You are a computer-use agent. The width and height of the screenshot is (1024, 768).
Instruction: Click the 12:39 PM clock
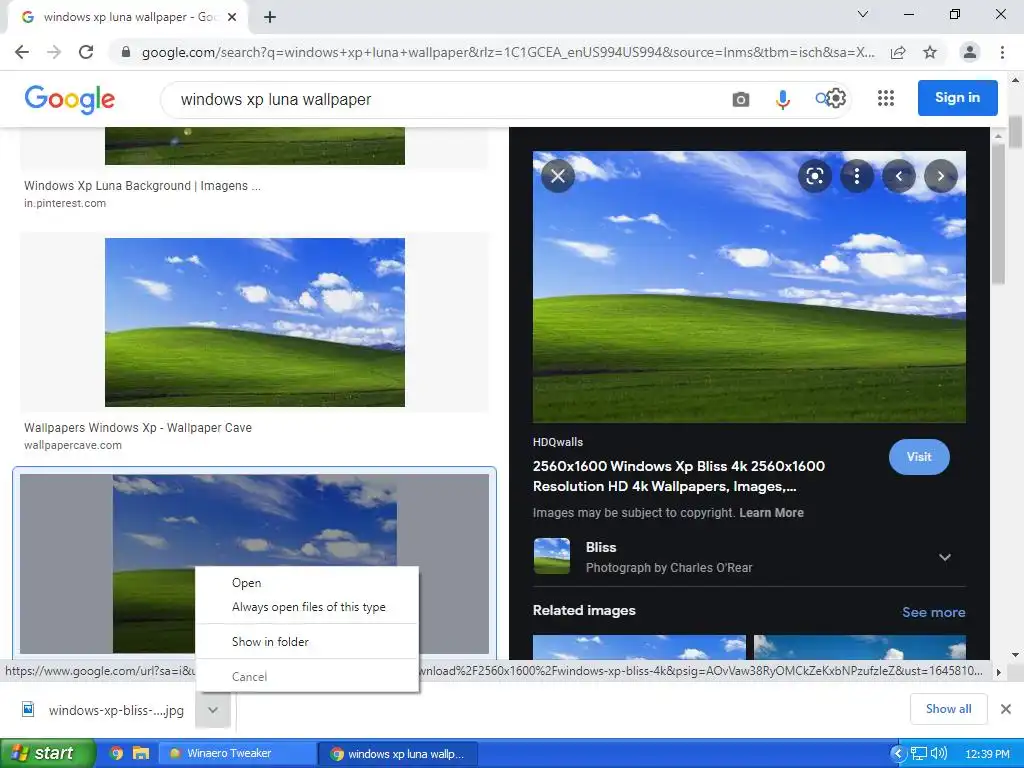click(987, 754)
